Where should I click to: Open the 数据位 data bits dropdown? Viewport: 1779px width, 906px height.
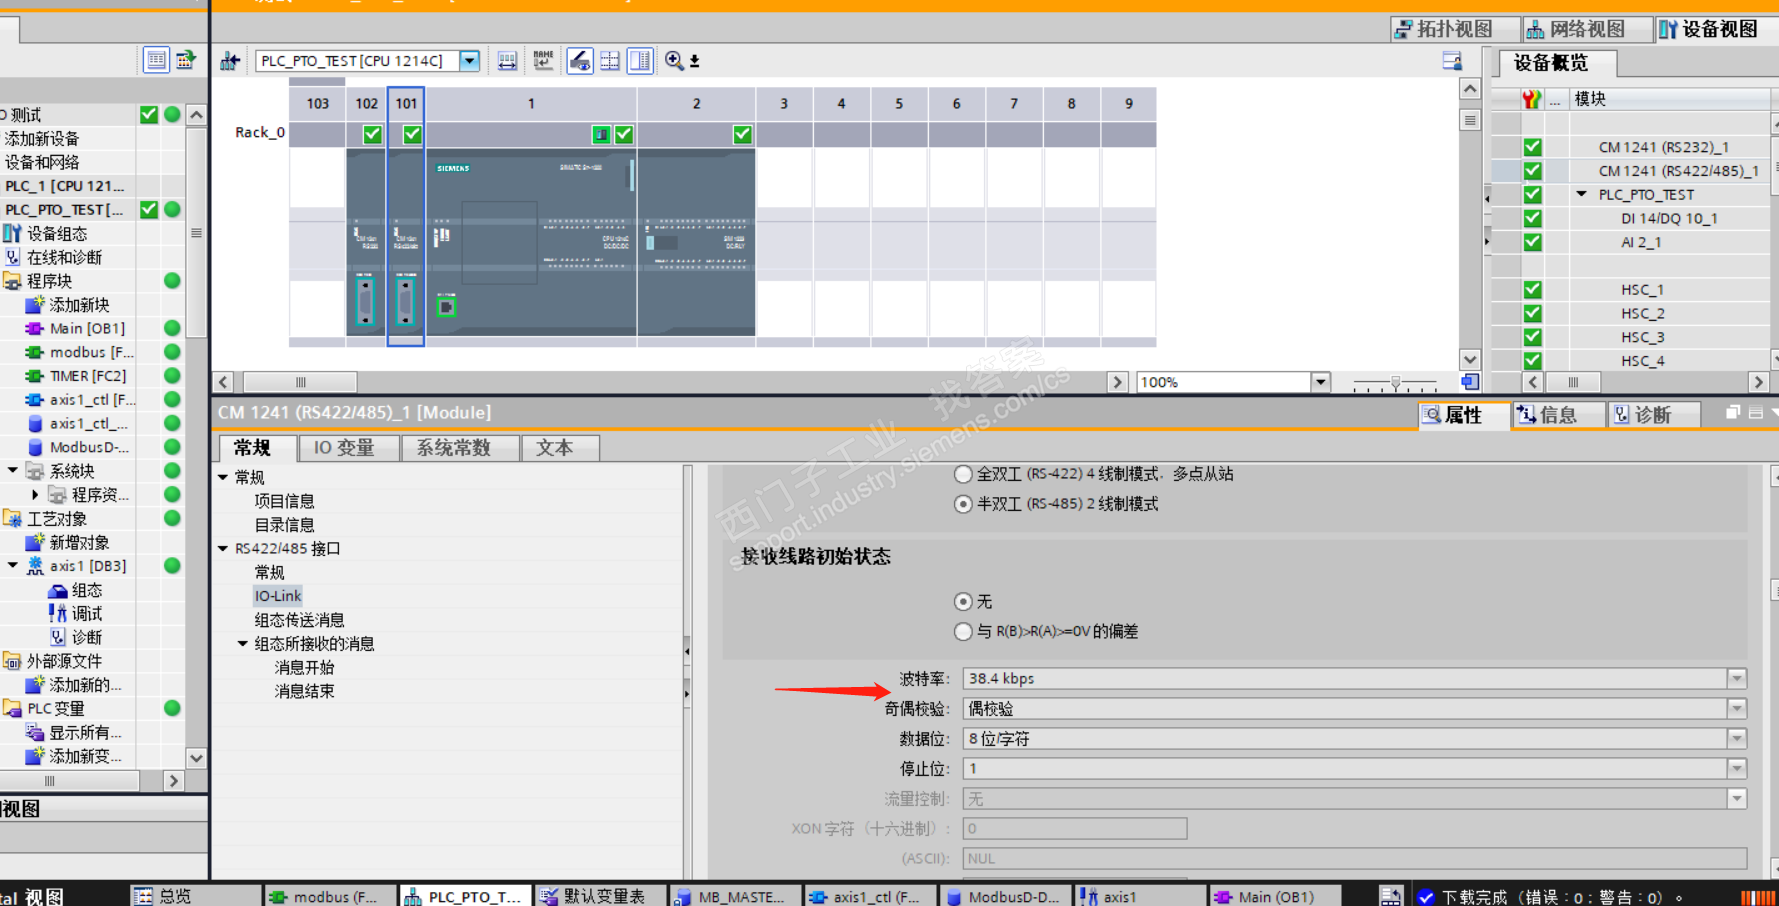coord(1737,739)
